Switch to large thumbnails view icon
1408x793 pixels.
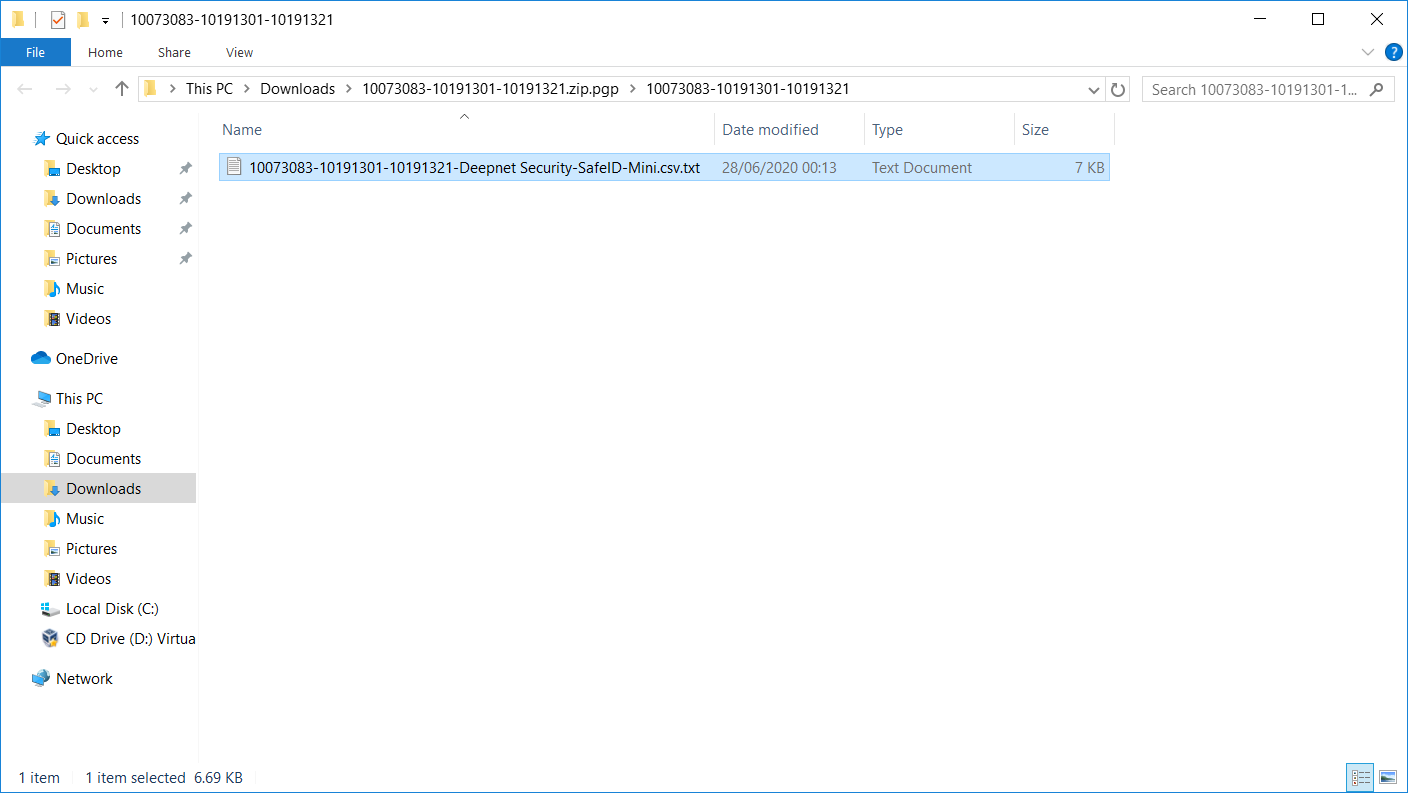[x=1387, y=777]
